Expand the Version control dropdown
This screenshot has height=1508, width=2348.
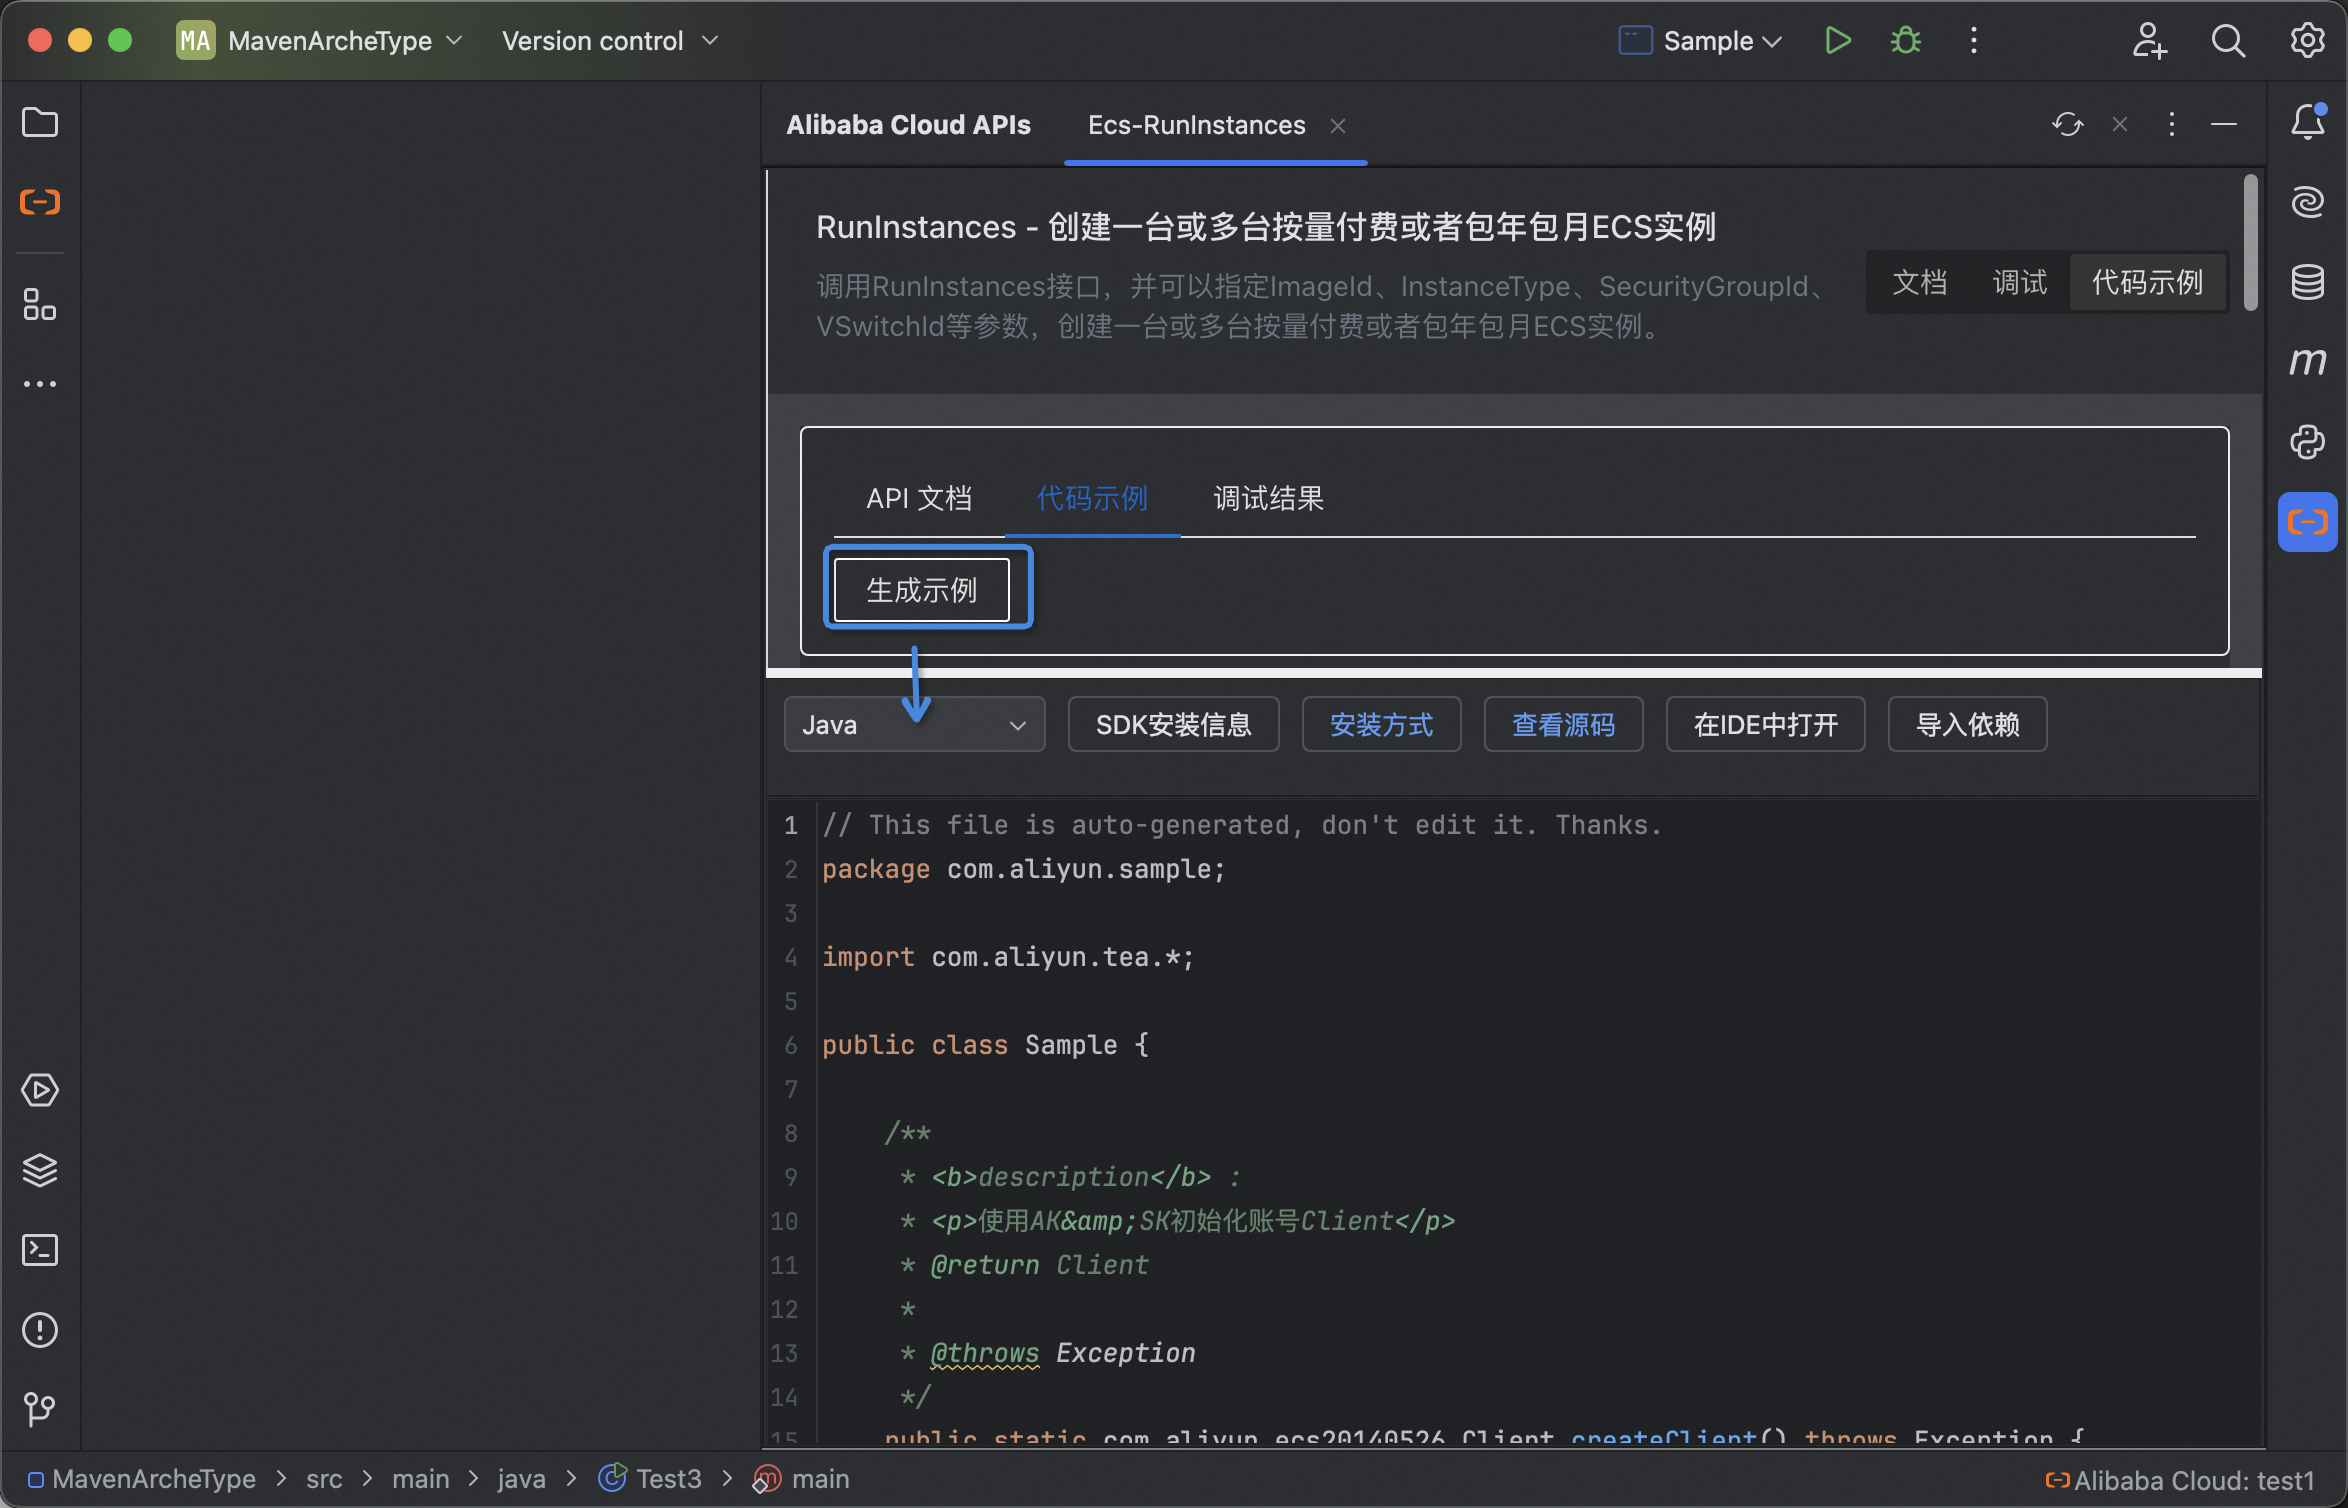[610, 41]
